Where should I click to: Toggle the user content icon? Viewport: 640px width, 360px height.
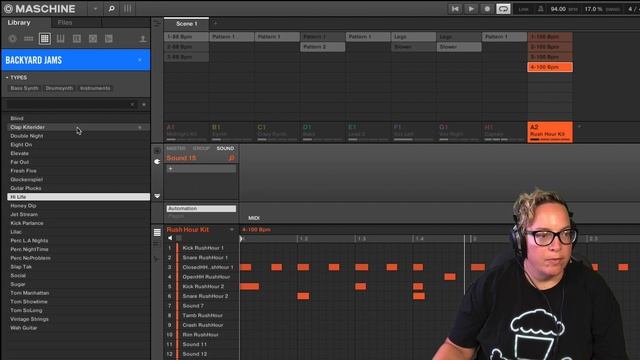(143, 39)
